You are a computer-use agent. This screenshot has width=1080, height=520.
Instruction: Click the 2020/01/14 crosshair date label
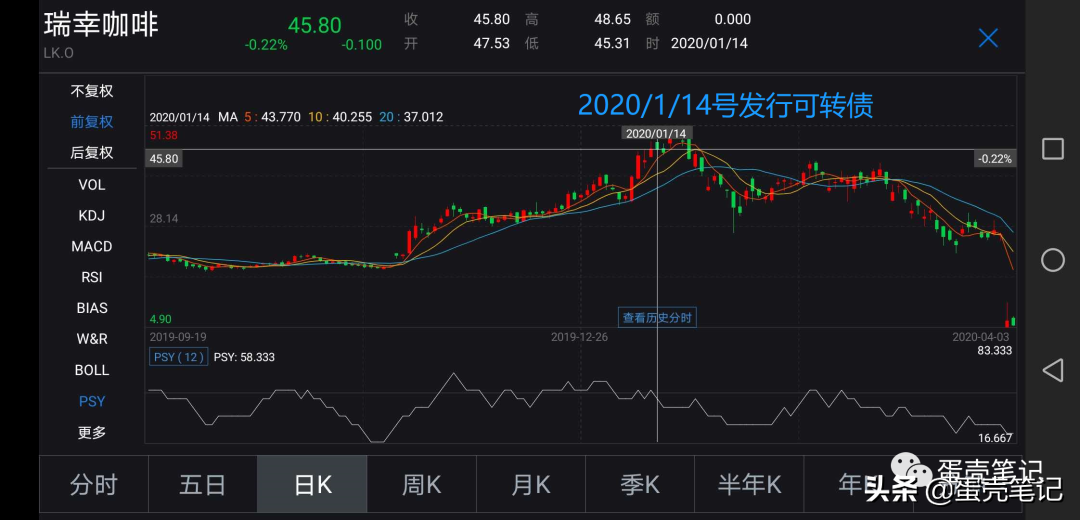(x=657, y=133)
